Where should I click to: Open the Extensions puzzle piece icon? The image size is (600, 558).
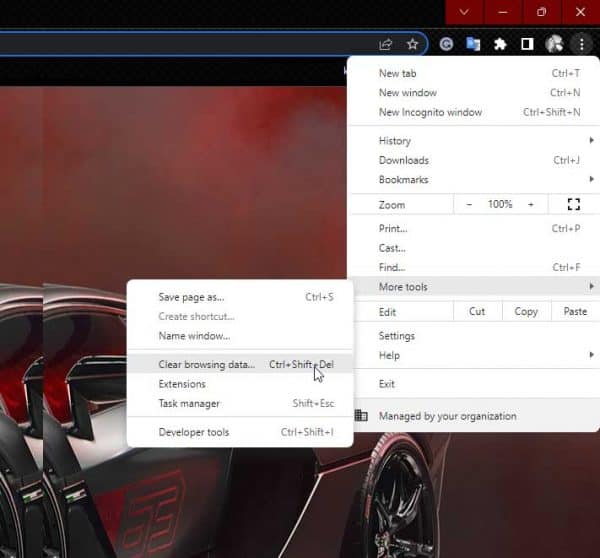click(x=500, y=44)
